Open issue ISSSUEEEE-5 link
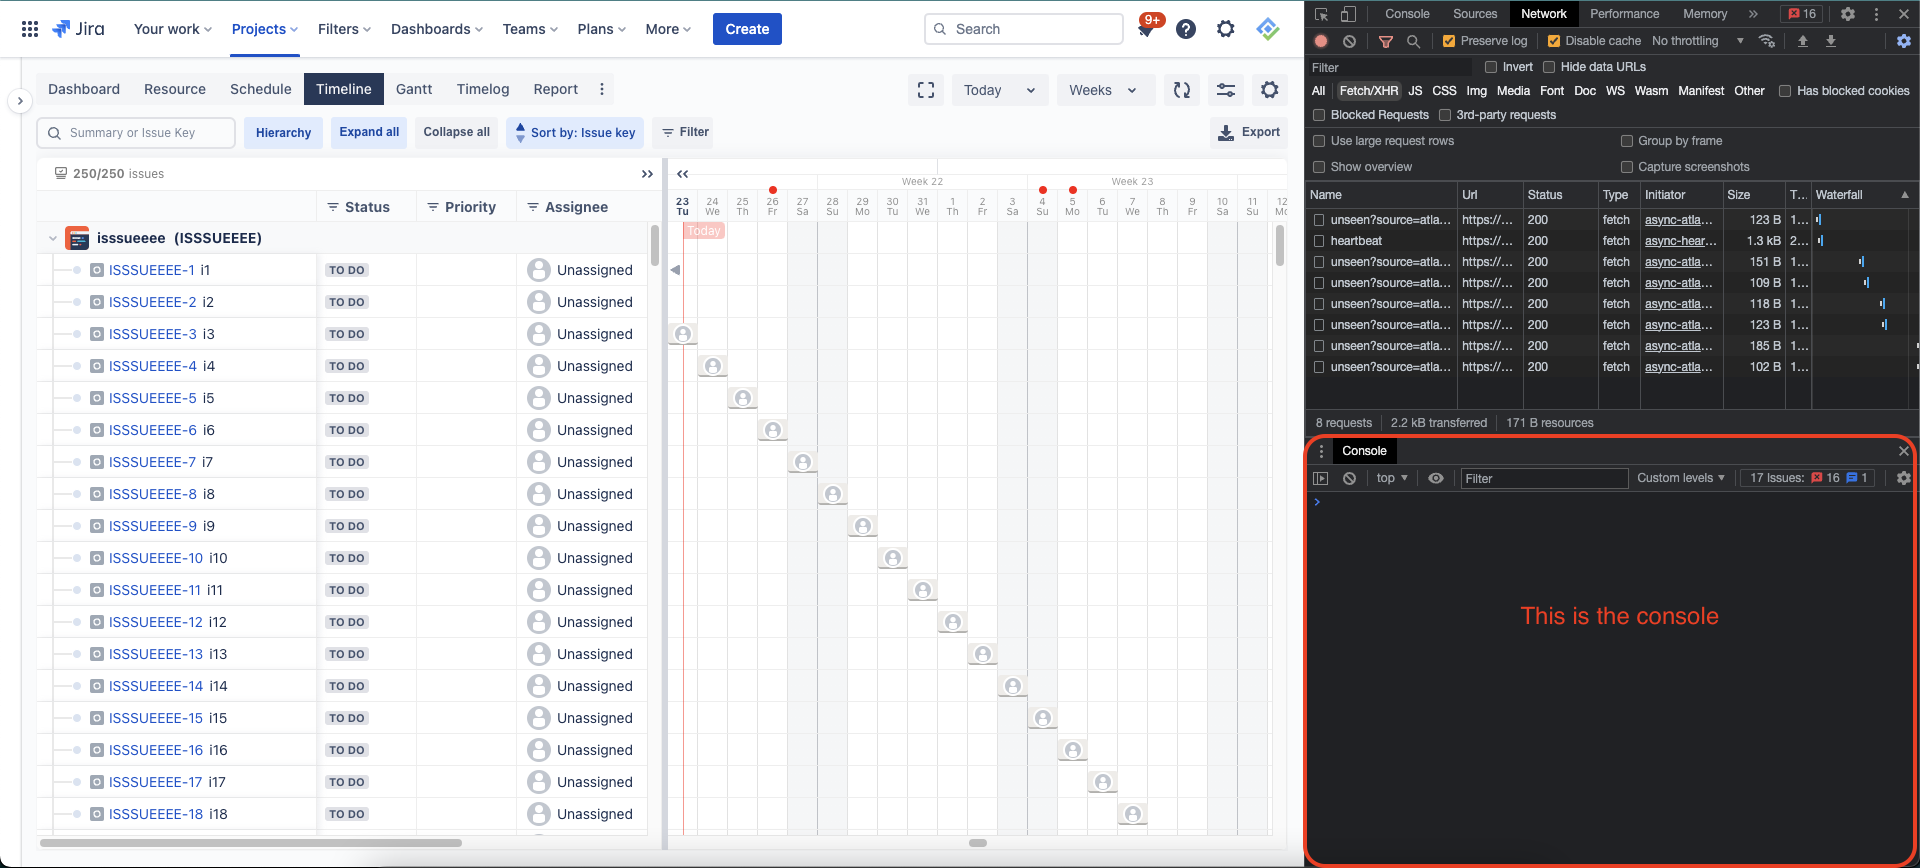The height and width of the screenshot is (868, 1920). [x=152, y=398]
